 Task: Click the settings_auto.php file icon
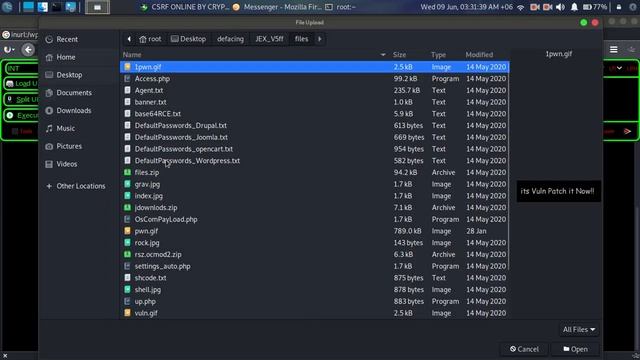click(x=127, y=266)
